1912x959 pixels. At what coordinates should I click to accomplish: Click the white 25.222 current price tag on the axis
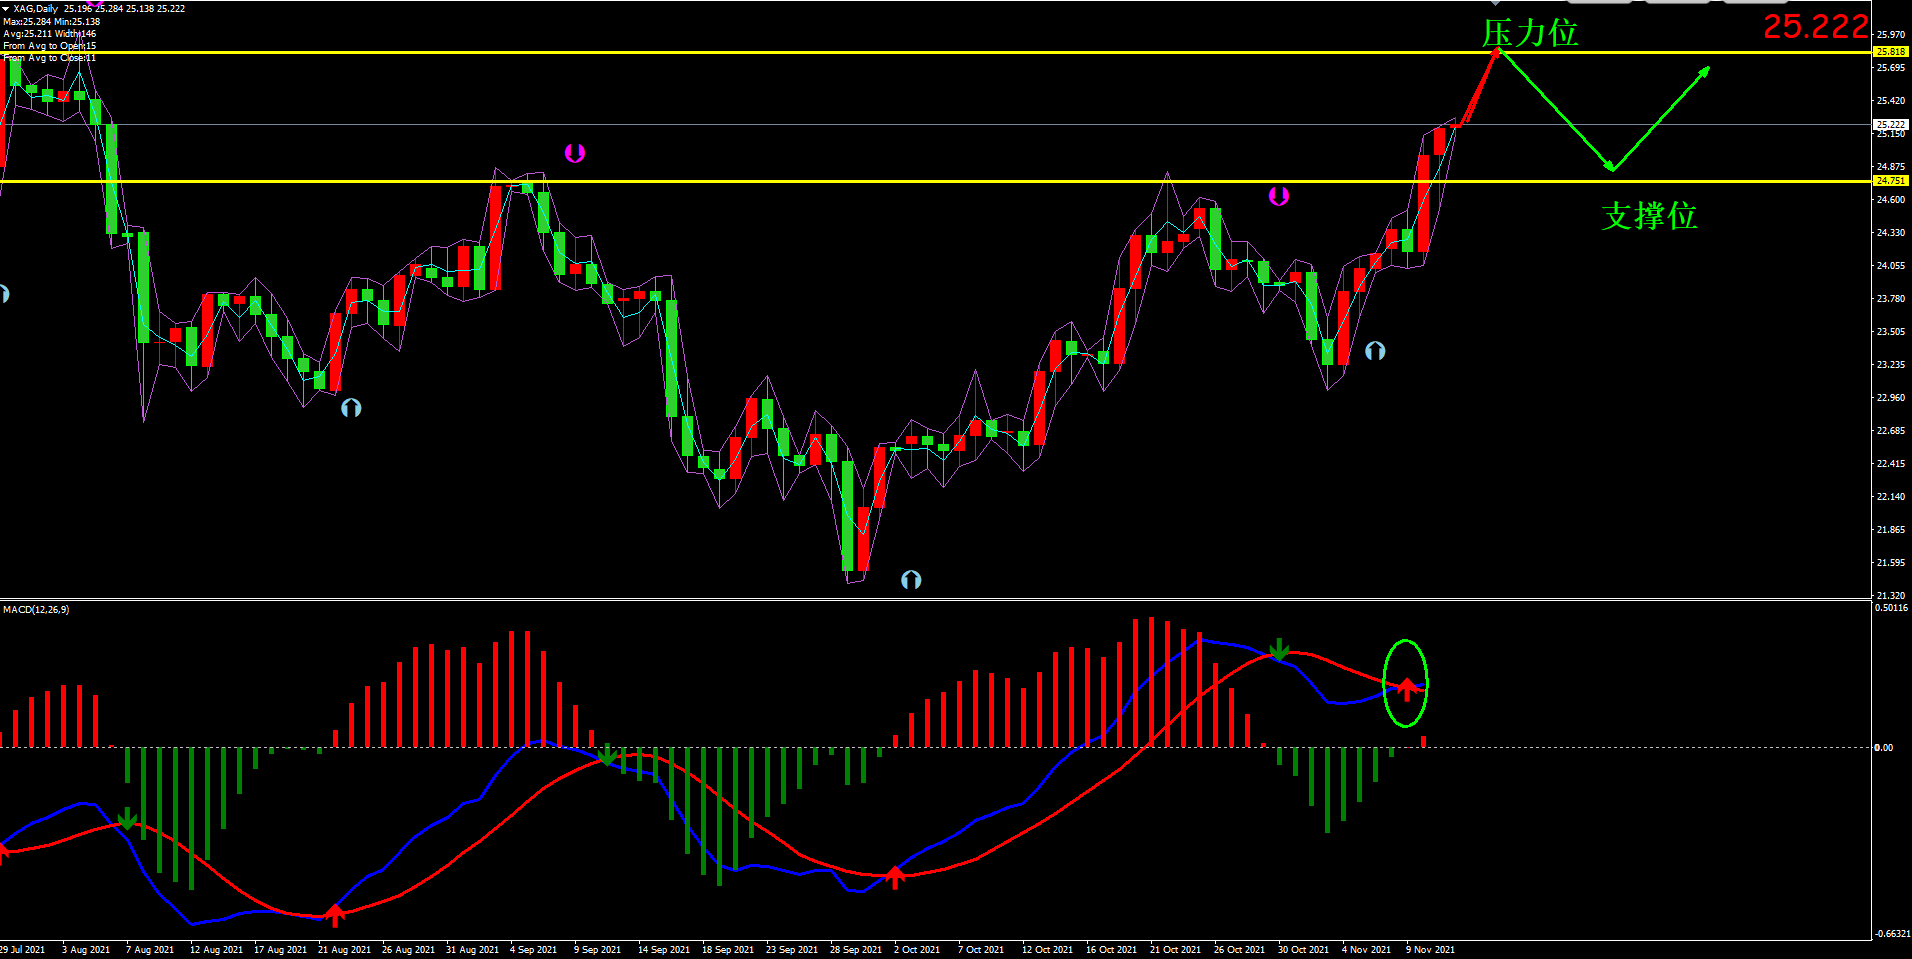(1890, 125)
